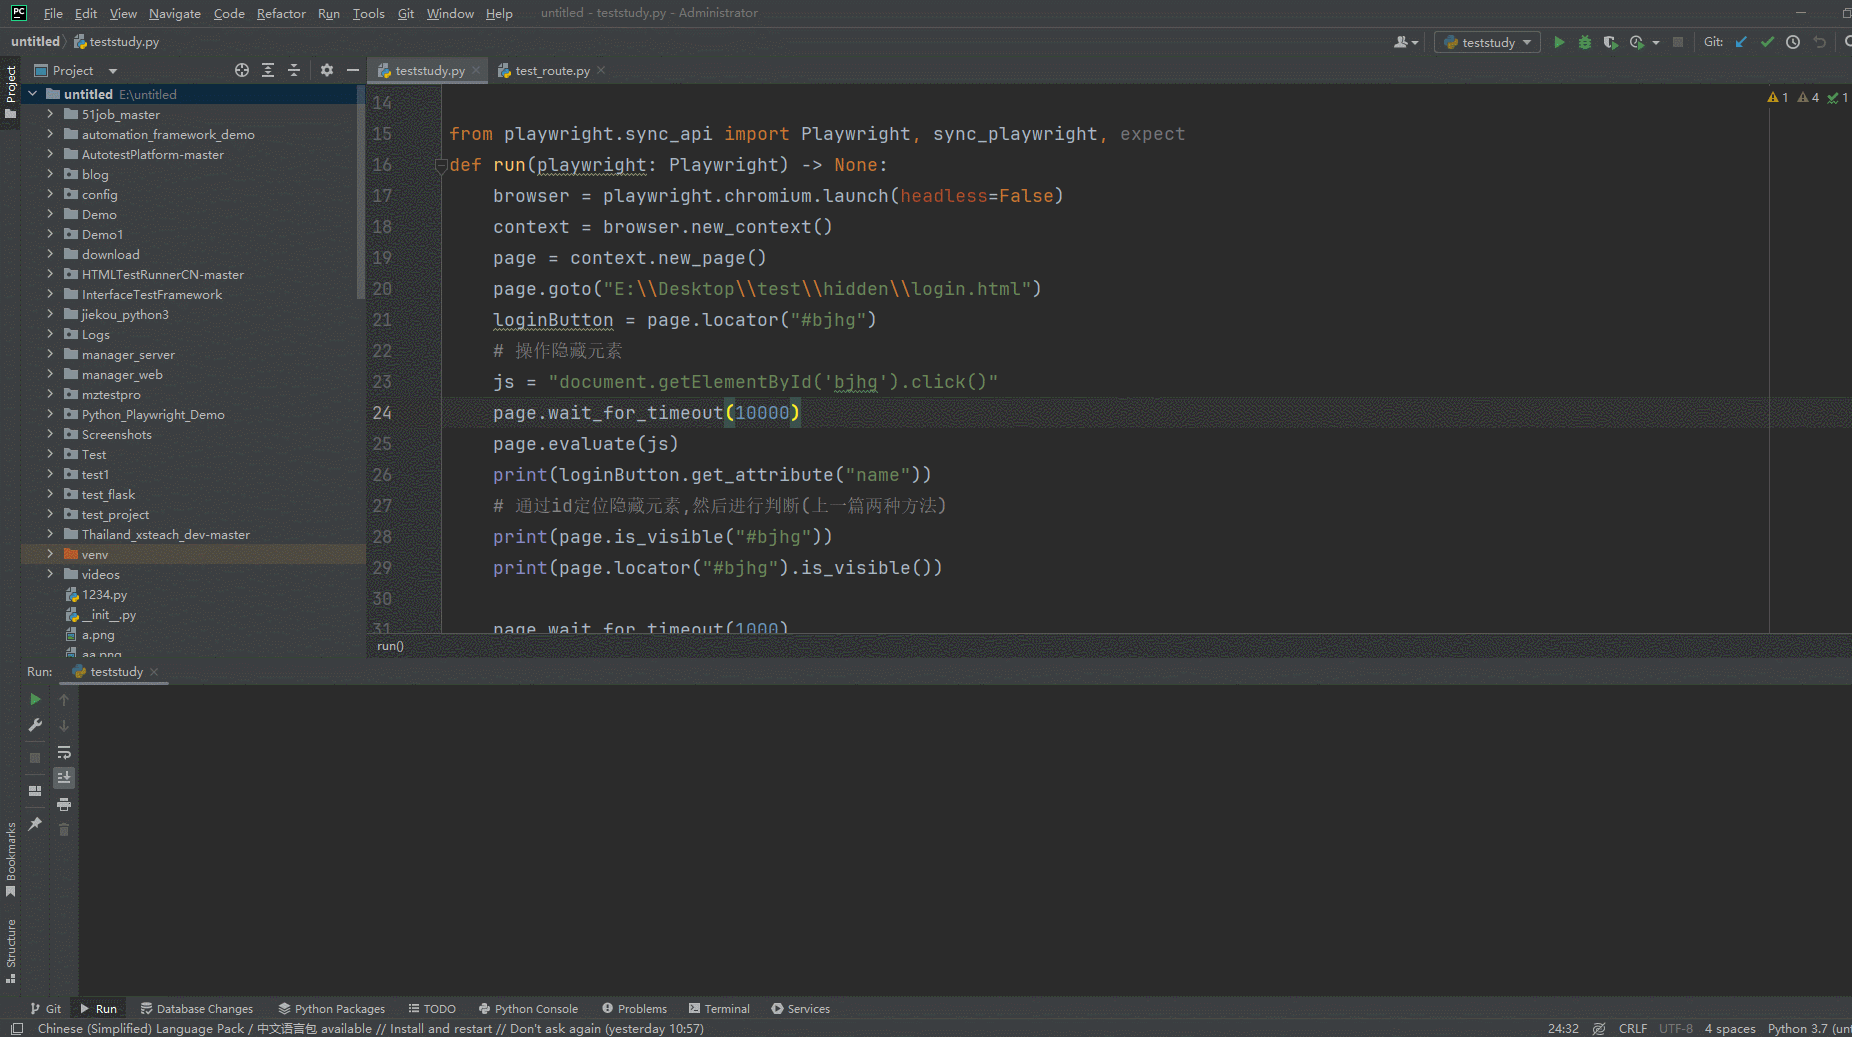Click Git update project blue arrow

click(x=1741, y=42)
